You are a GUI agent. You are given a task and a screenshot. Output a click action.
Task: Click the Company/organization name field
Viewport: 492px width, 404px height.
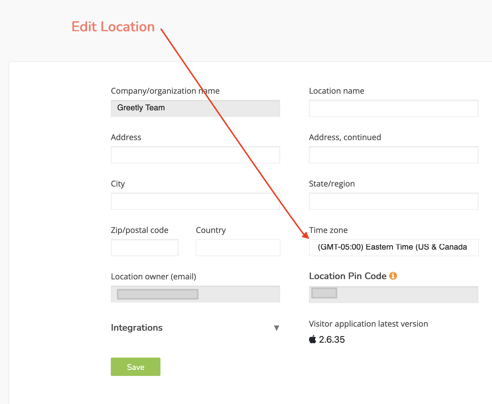tap(195, 108)
